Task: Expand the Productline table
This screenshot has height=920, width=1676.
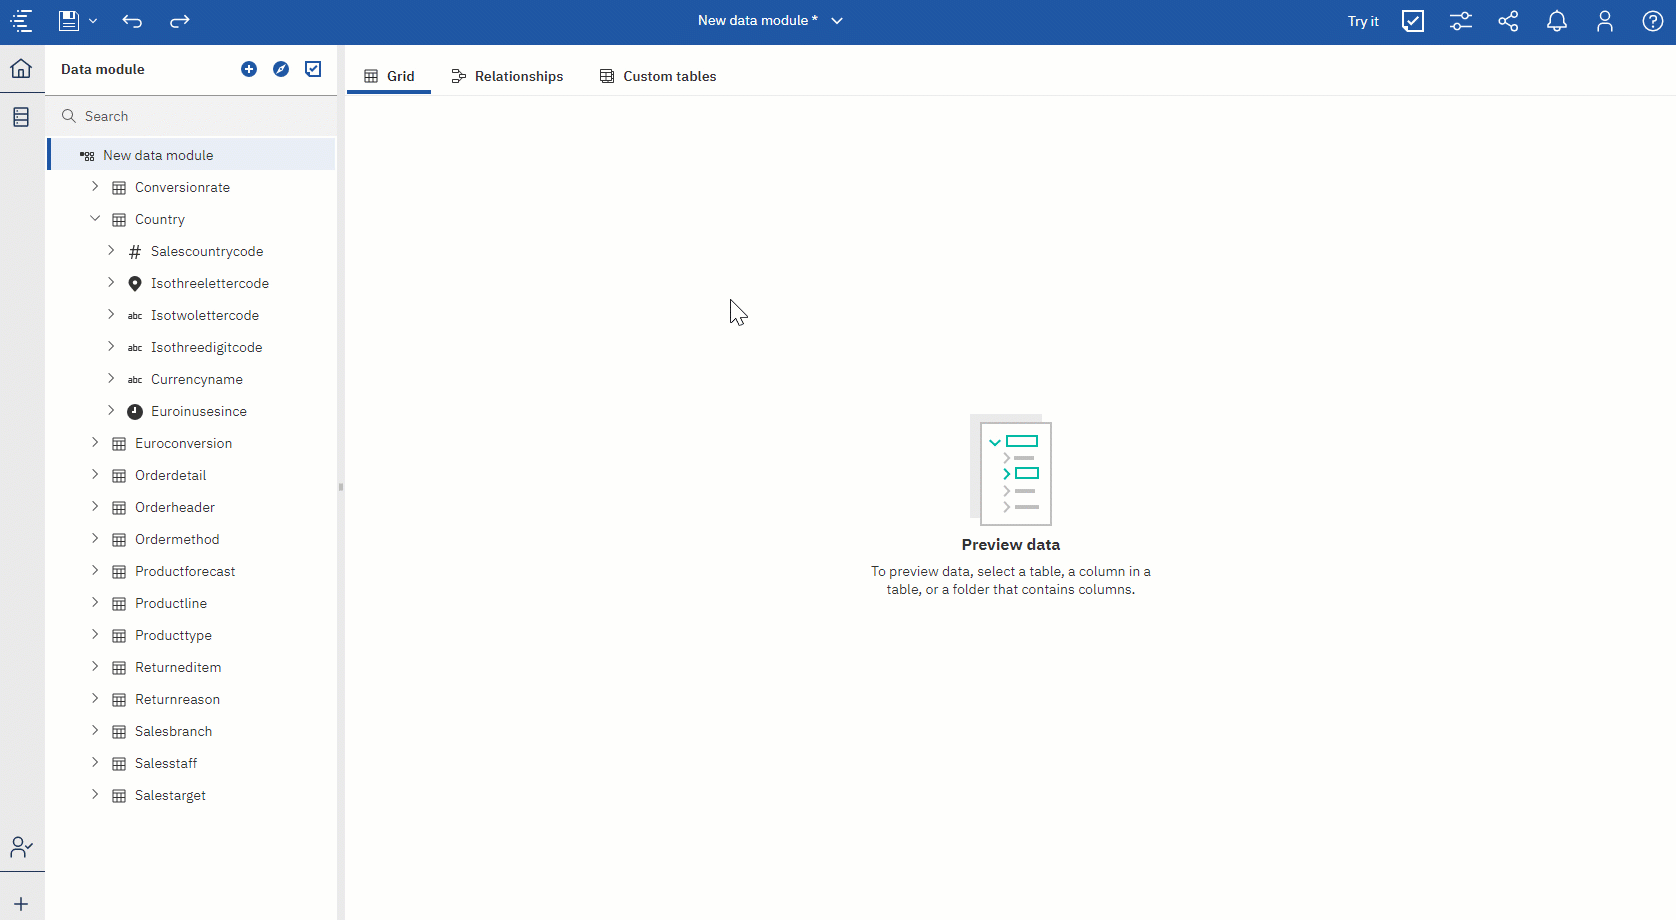Action: tap(95, 603)
